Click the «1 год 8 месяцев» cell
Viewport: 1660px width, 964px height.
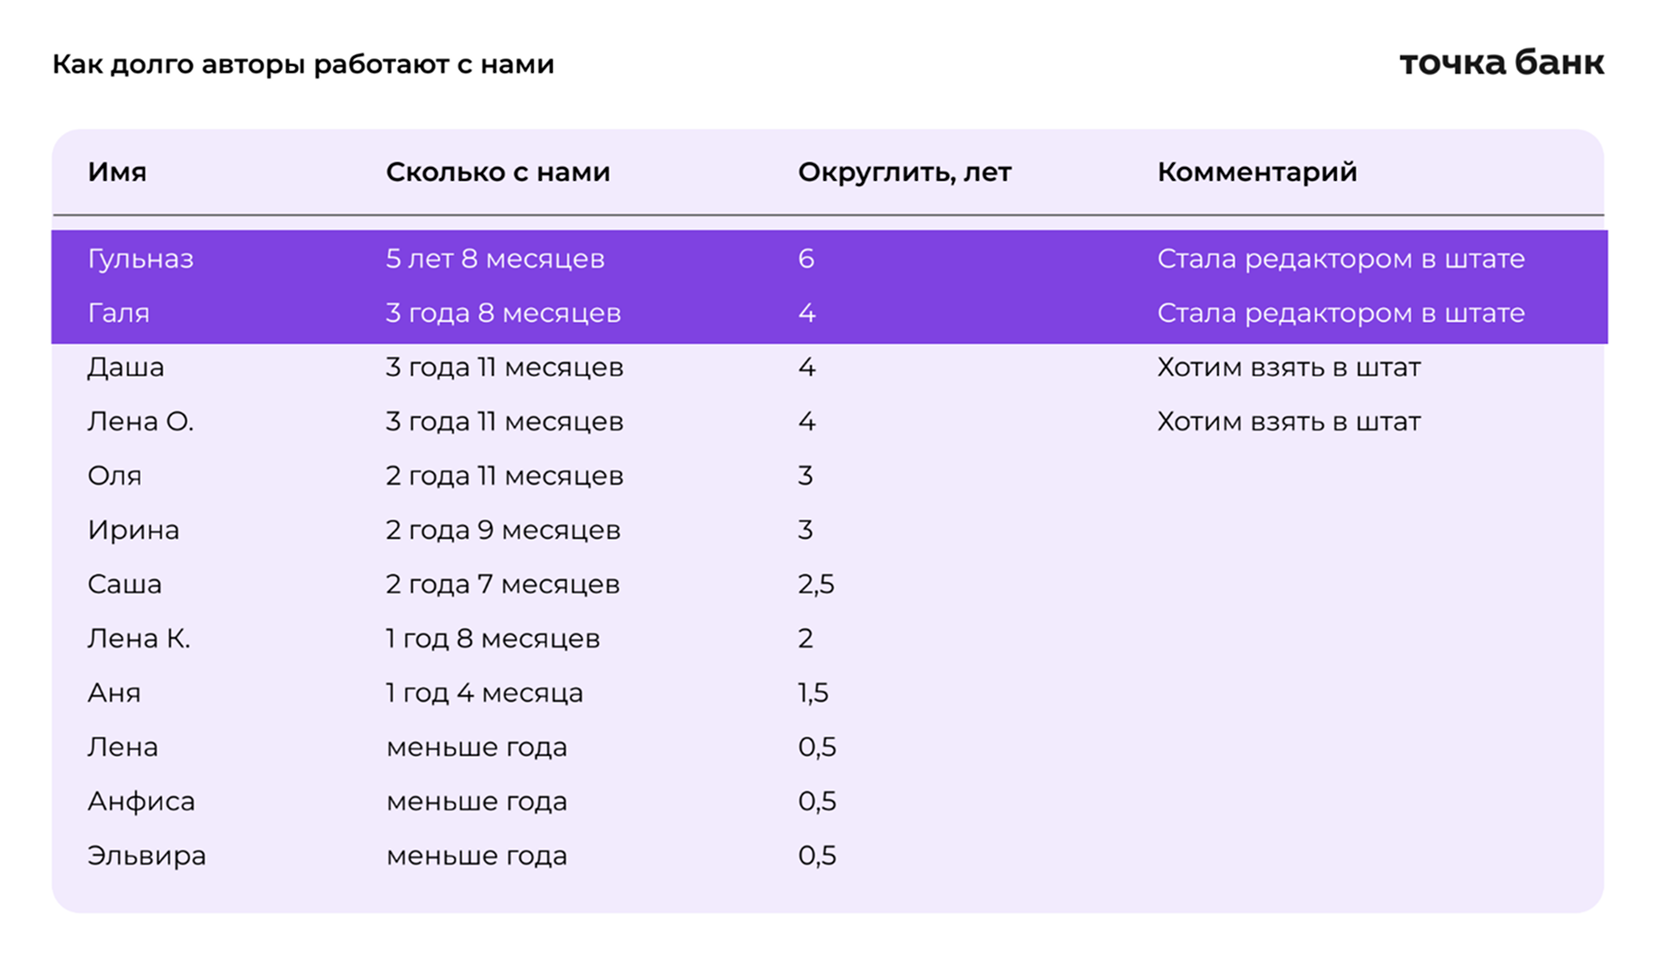(493, 638)
